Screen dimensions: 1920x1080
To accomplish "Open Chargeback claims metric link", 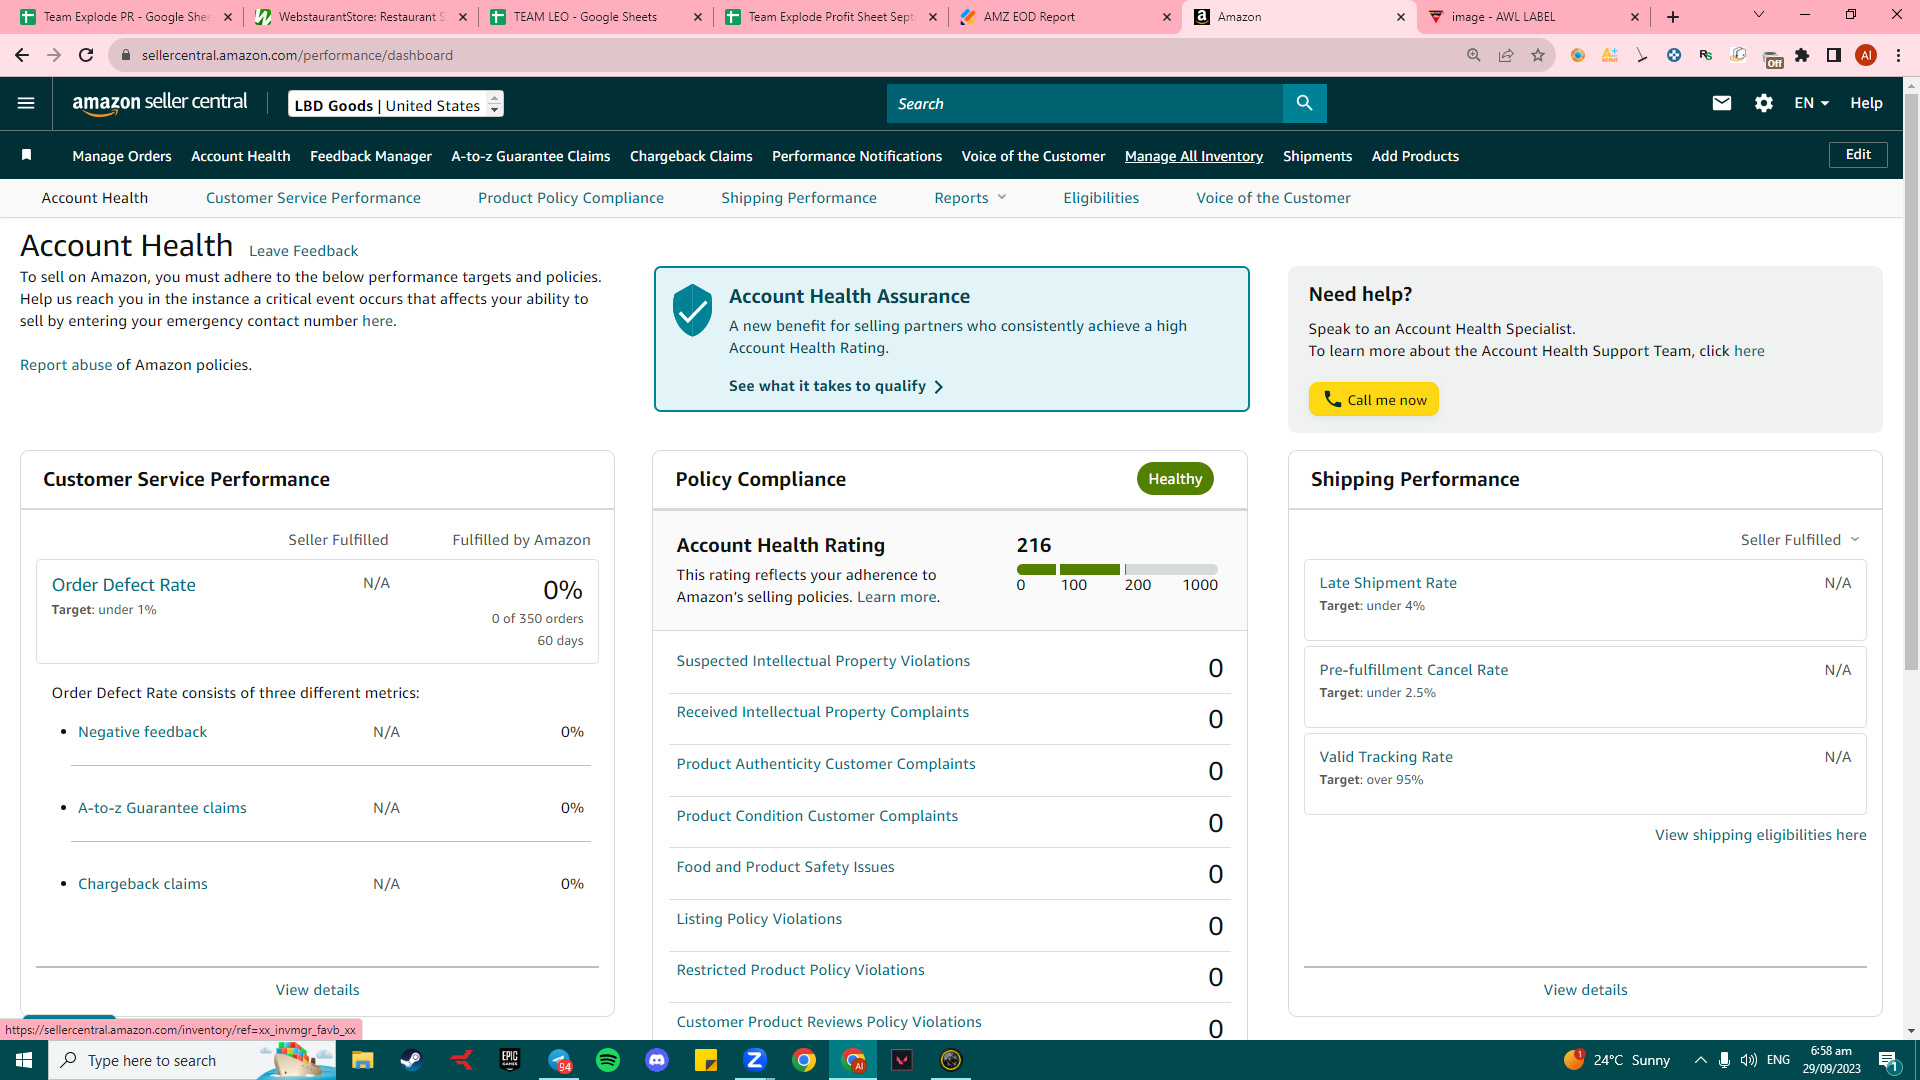I will [x=143, y=884].
